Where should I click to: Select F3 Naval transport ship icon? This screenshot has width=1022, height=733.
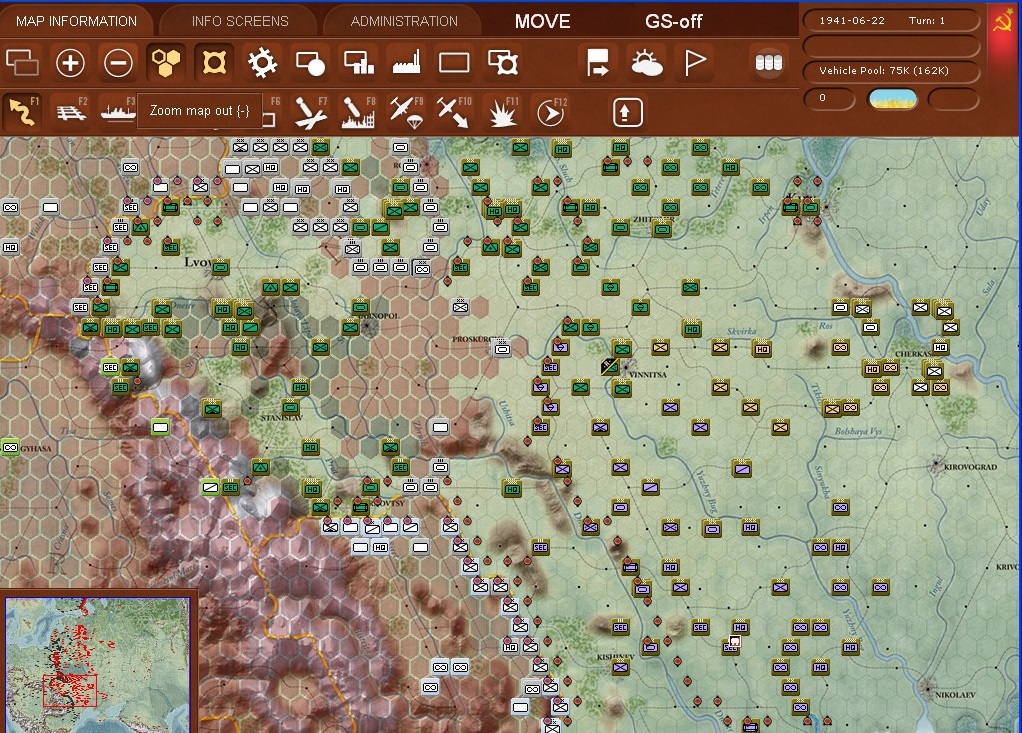coord(117,112)
